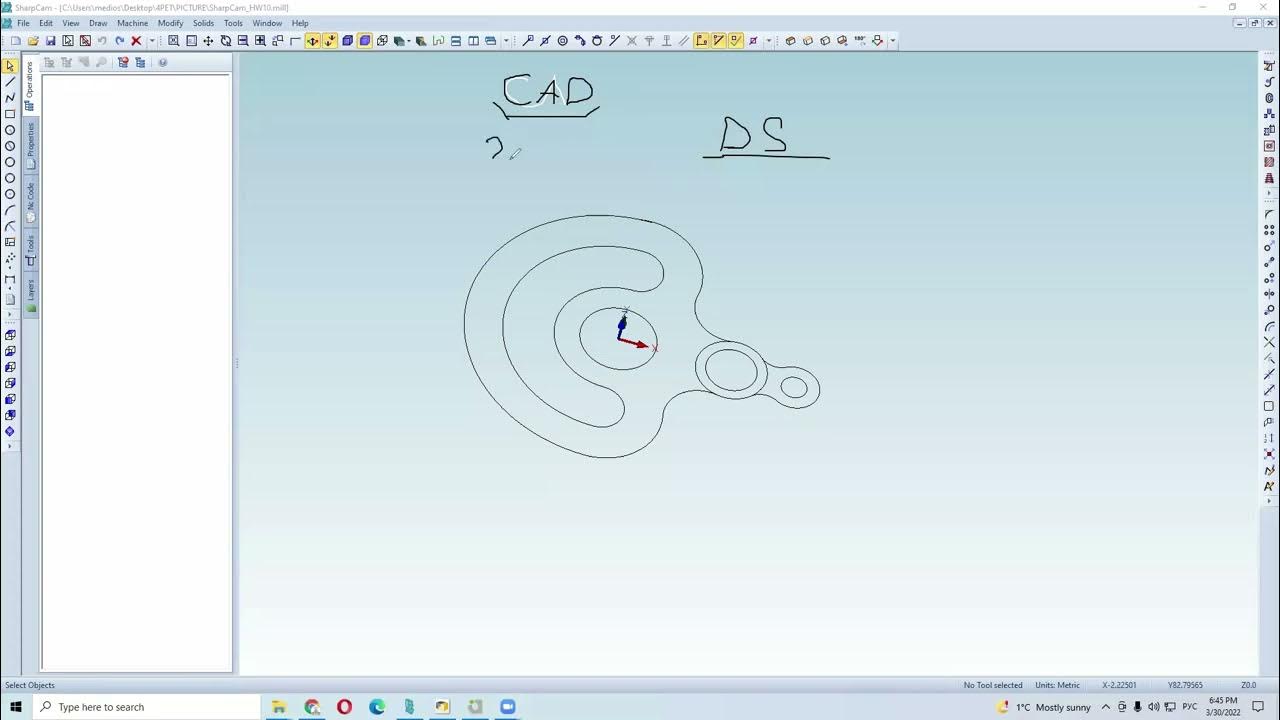This screenshot has width=1280, height=720.
Task: Open File Explorer from the taskbar
Action: [x=279, y=707]
